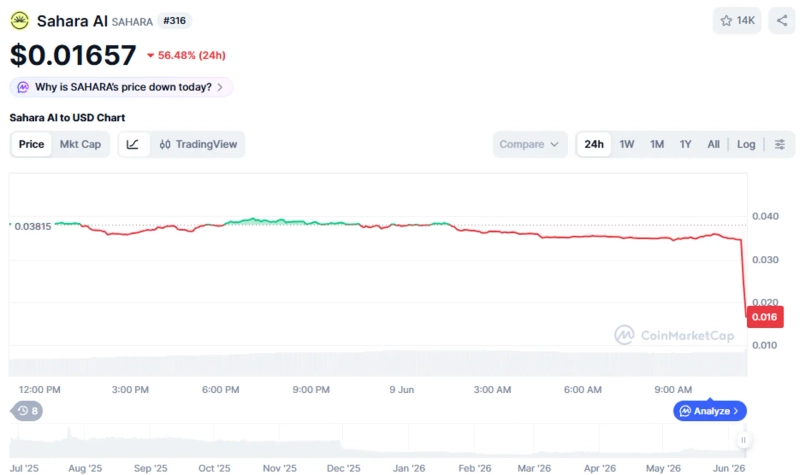Open TradingView candlestick chart
The height and width of the screenshot is (475, 800).
pos(198,144)
